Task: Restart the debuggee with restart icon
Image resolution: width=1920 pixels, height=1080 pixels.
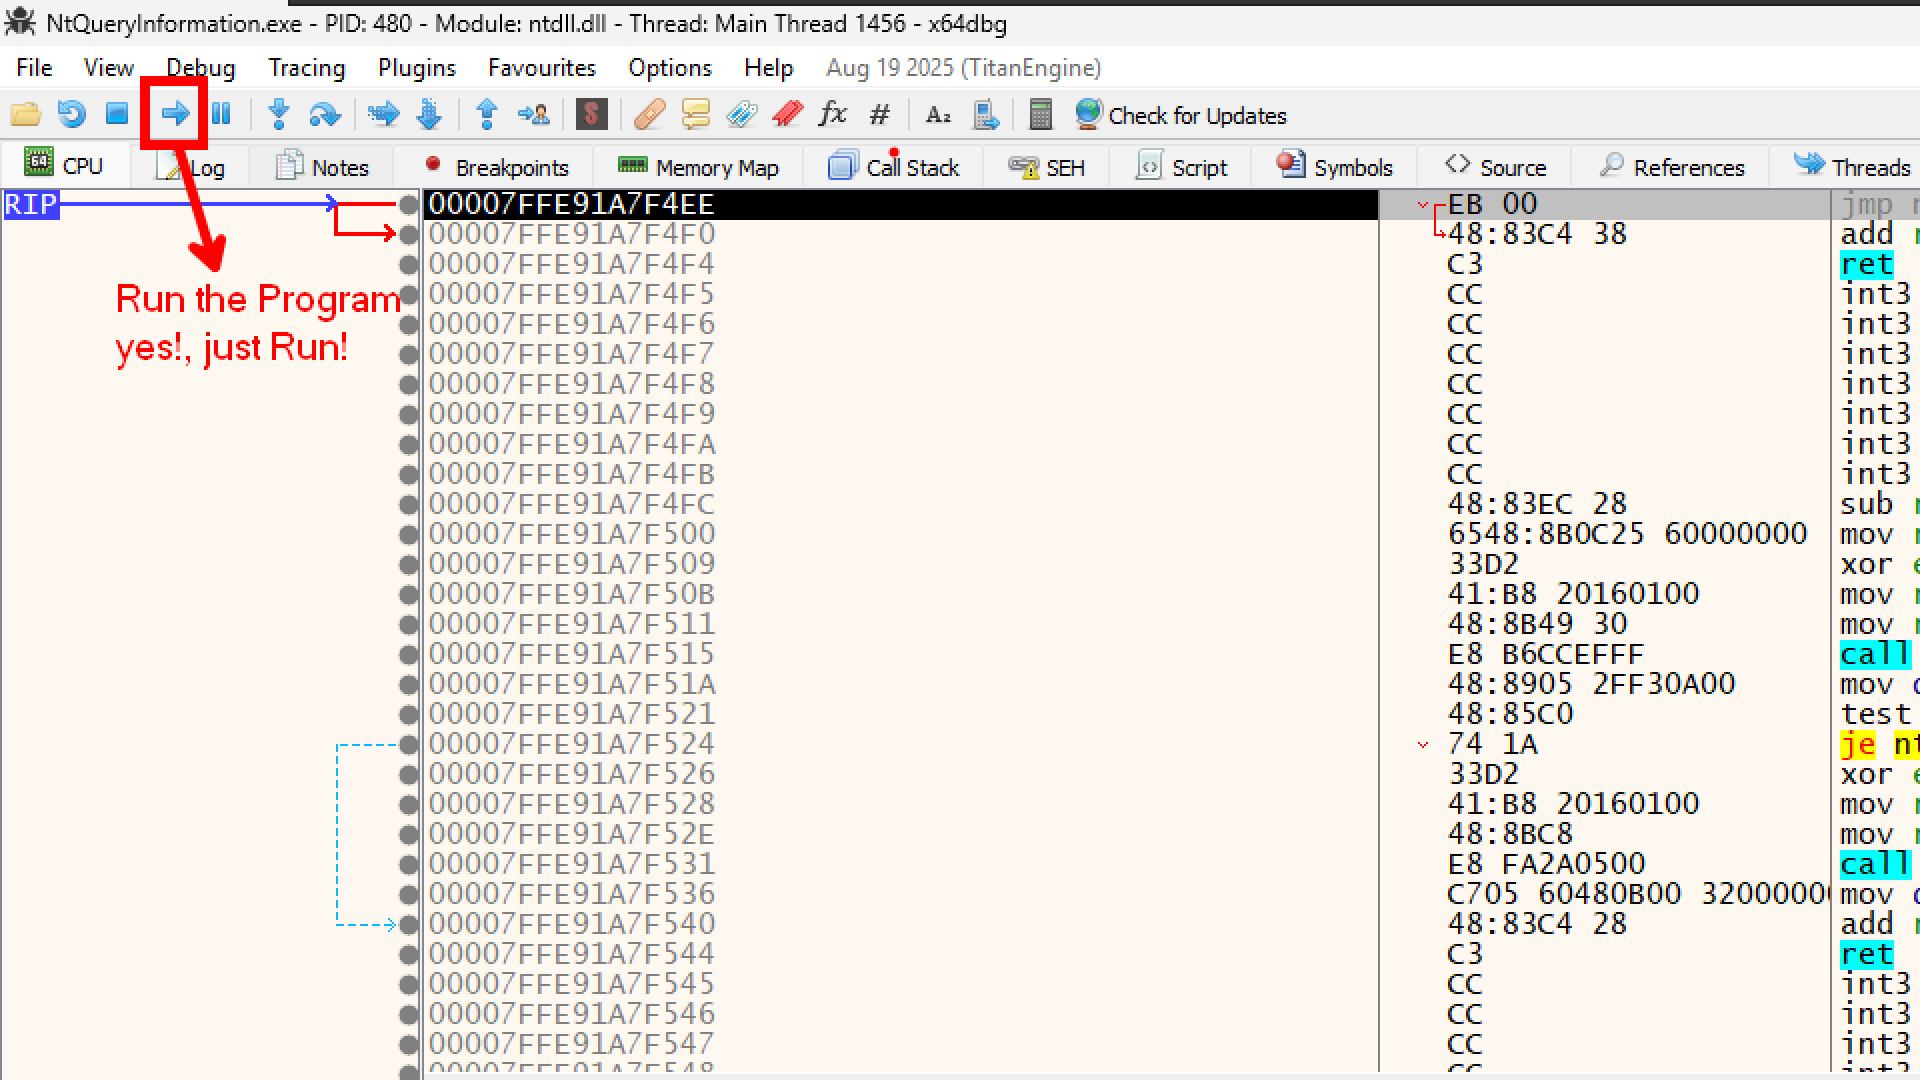Action: coord(71,114)
